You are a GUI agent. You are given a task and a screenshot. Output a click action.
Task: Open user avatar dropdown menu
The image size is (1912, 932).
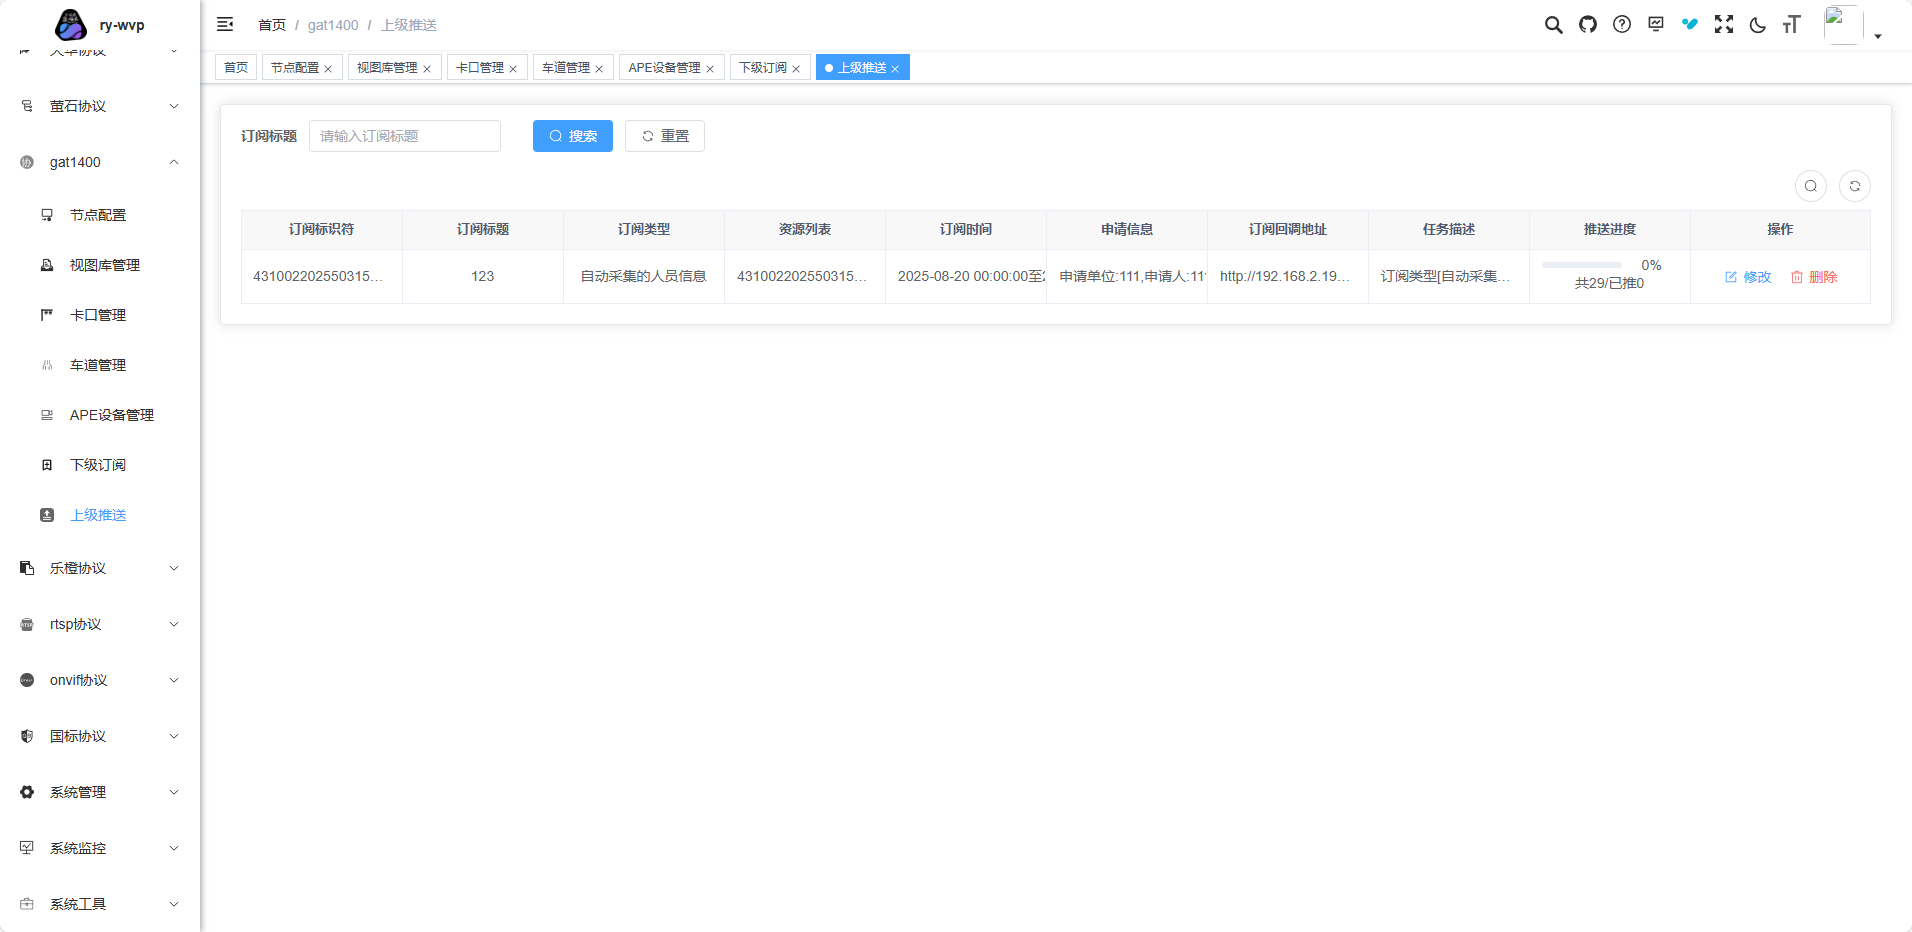(x=1852, y=26)
